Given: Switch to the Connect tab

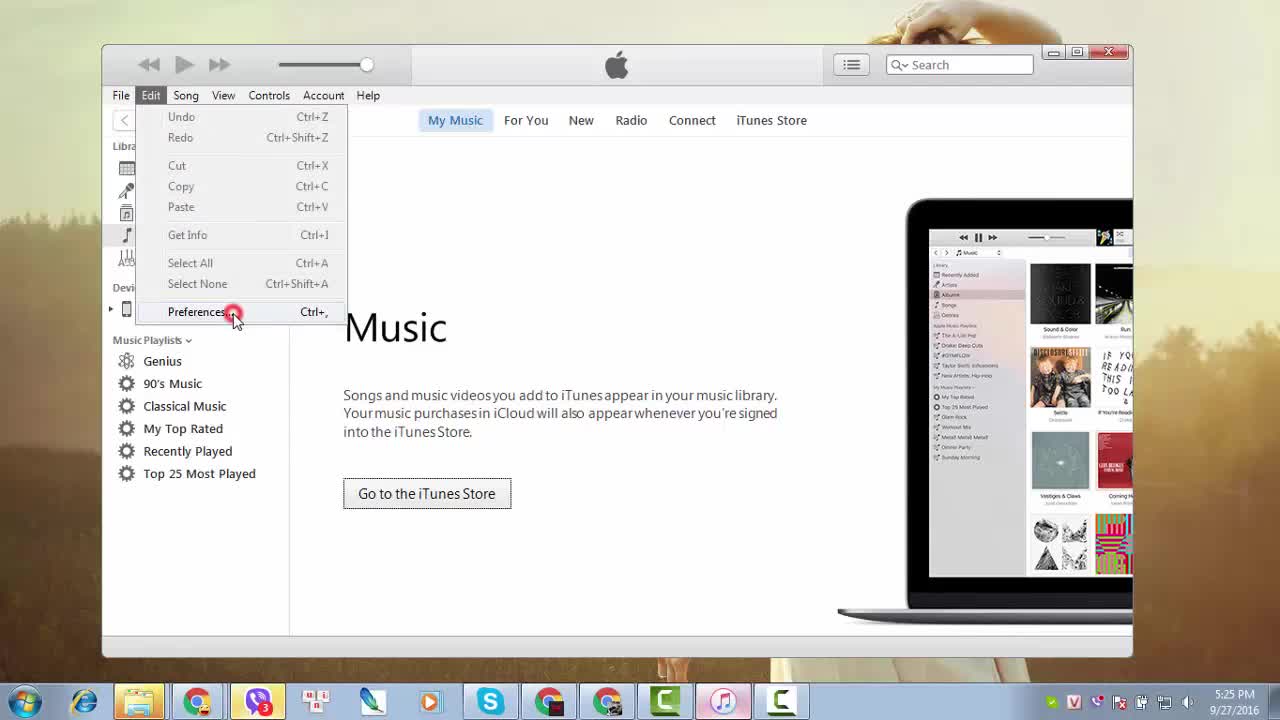Looking at the screenshot, I should tap(692, 120).
